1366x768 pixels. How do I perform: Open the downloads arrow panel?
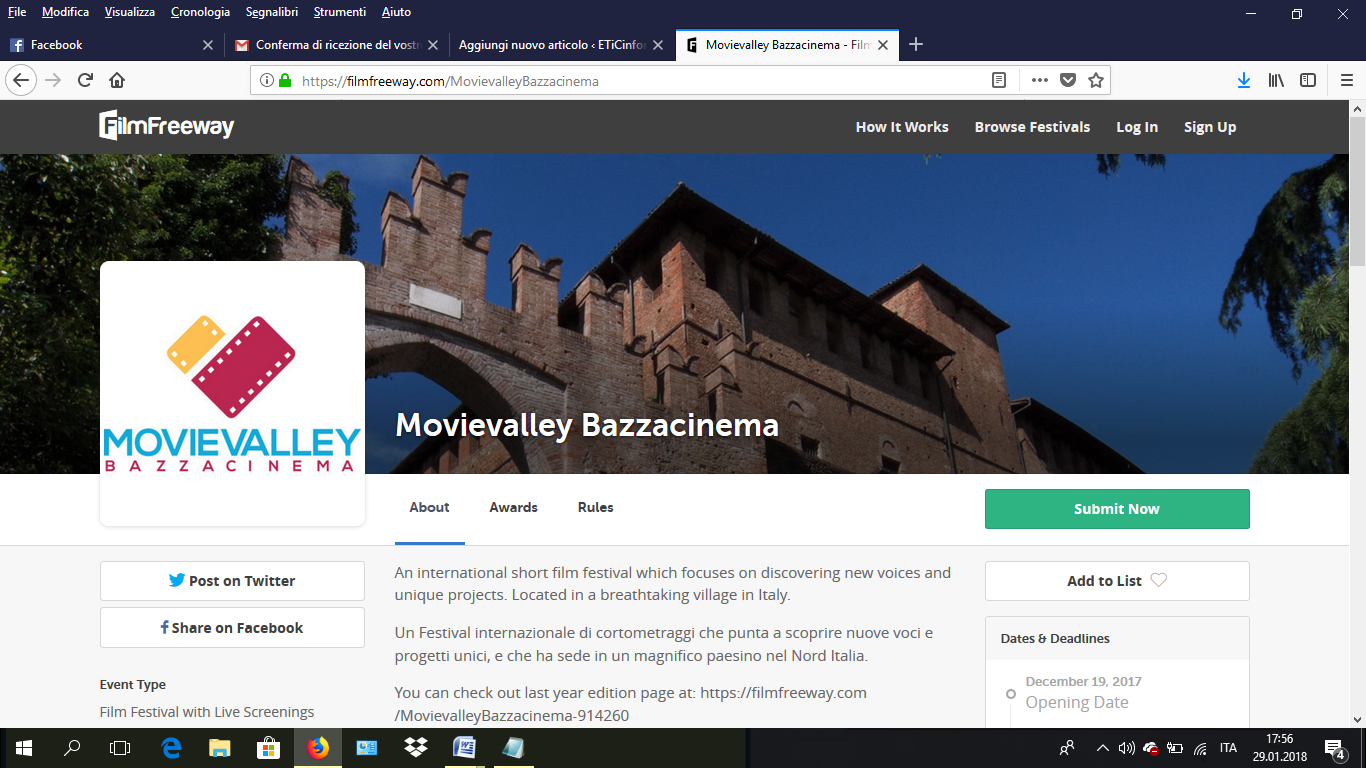1244,81
